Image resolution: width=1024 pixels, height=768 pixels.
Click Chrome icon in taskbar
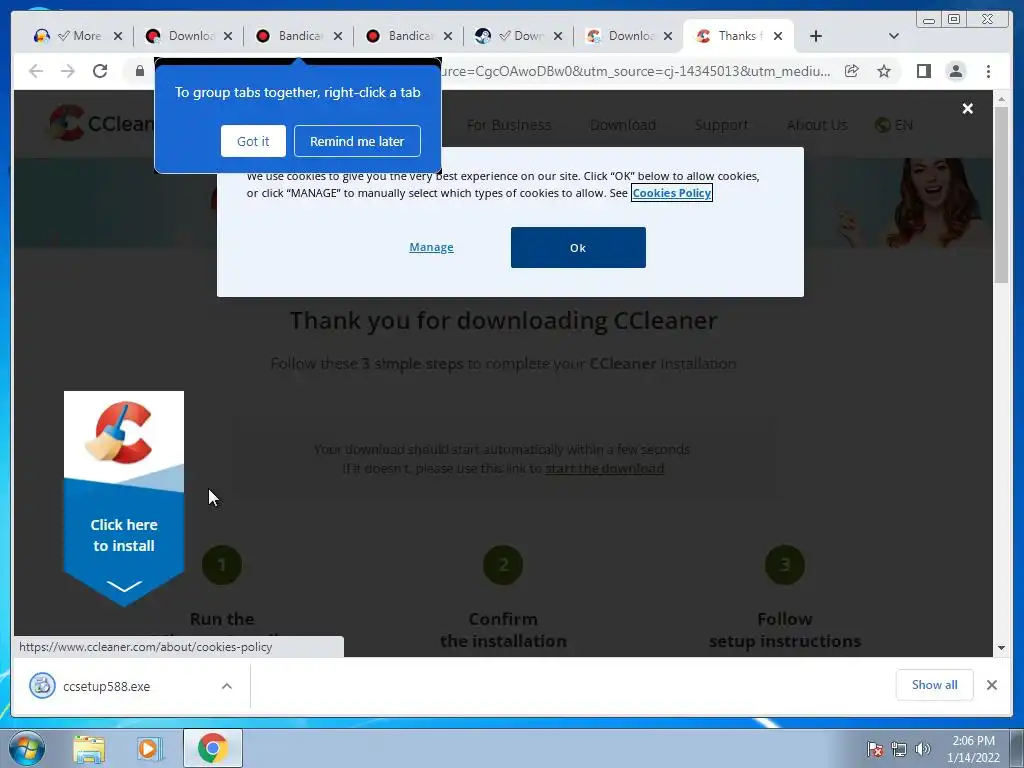point(212,748)
